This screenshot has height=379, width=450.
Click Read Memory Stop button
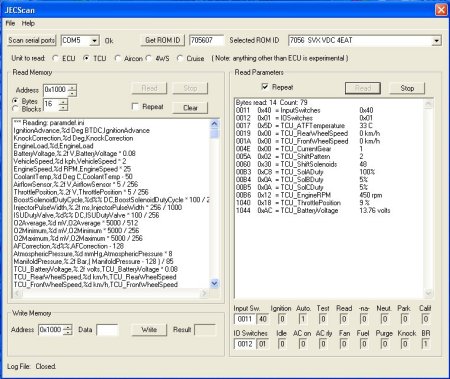pyautogui.click(x=190, y=88)
